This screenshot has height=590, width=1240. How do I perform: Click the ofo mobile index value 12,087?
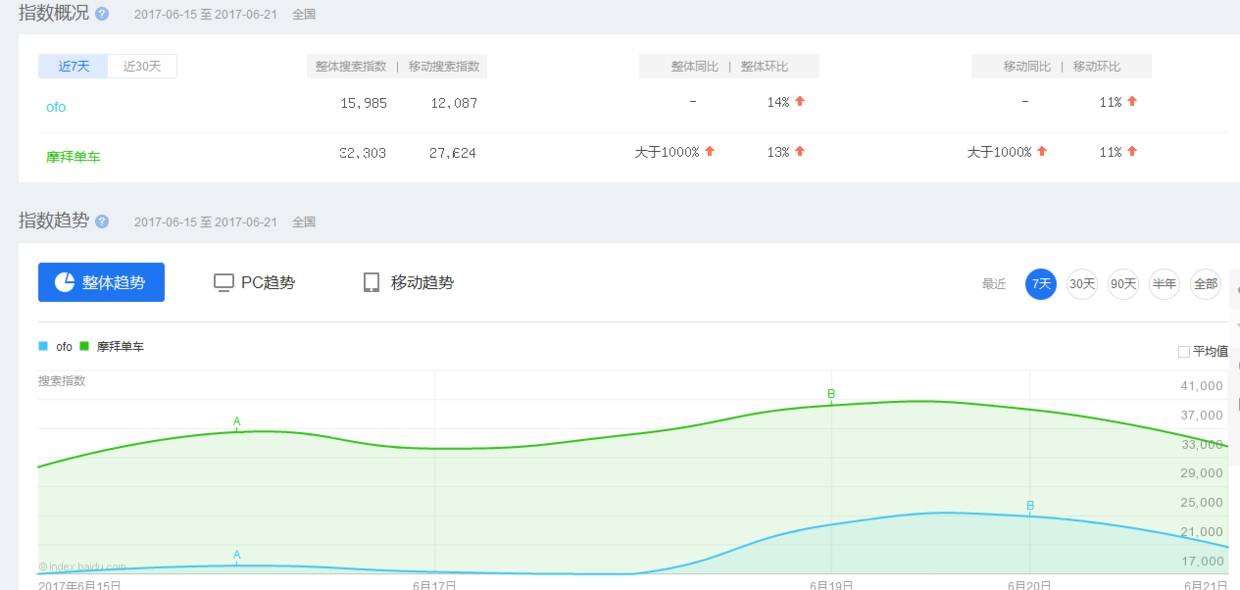[454, 103]
